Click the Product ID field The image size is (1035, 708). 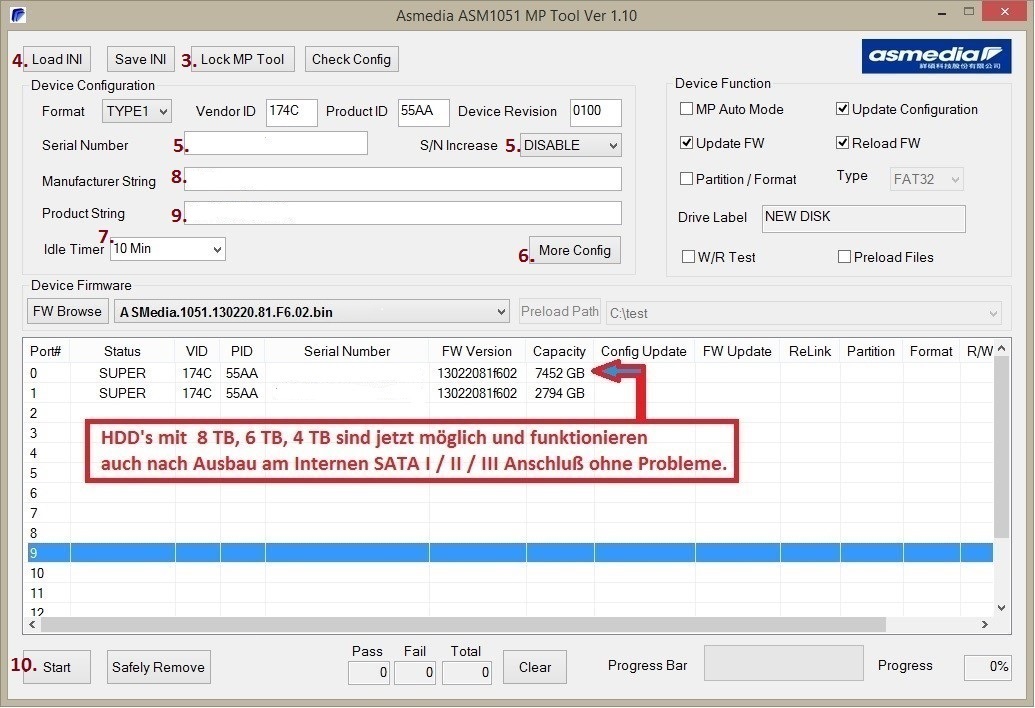click(x=424, y=112)
